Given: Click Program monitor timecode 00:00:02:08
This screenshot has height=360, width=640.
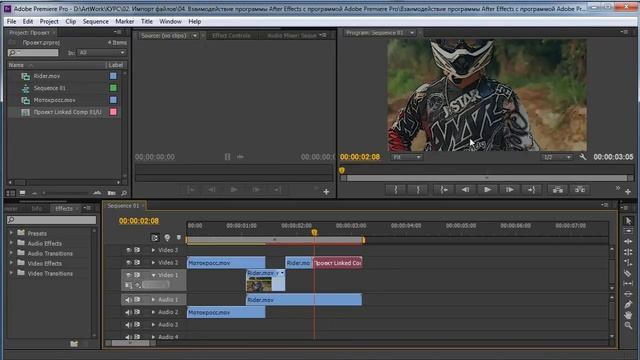Looking at the screenshot, I should pyautogui.click(x=360, y=157).
